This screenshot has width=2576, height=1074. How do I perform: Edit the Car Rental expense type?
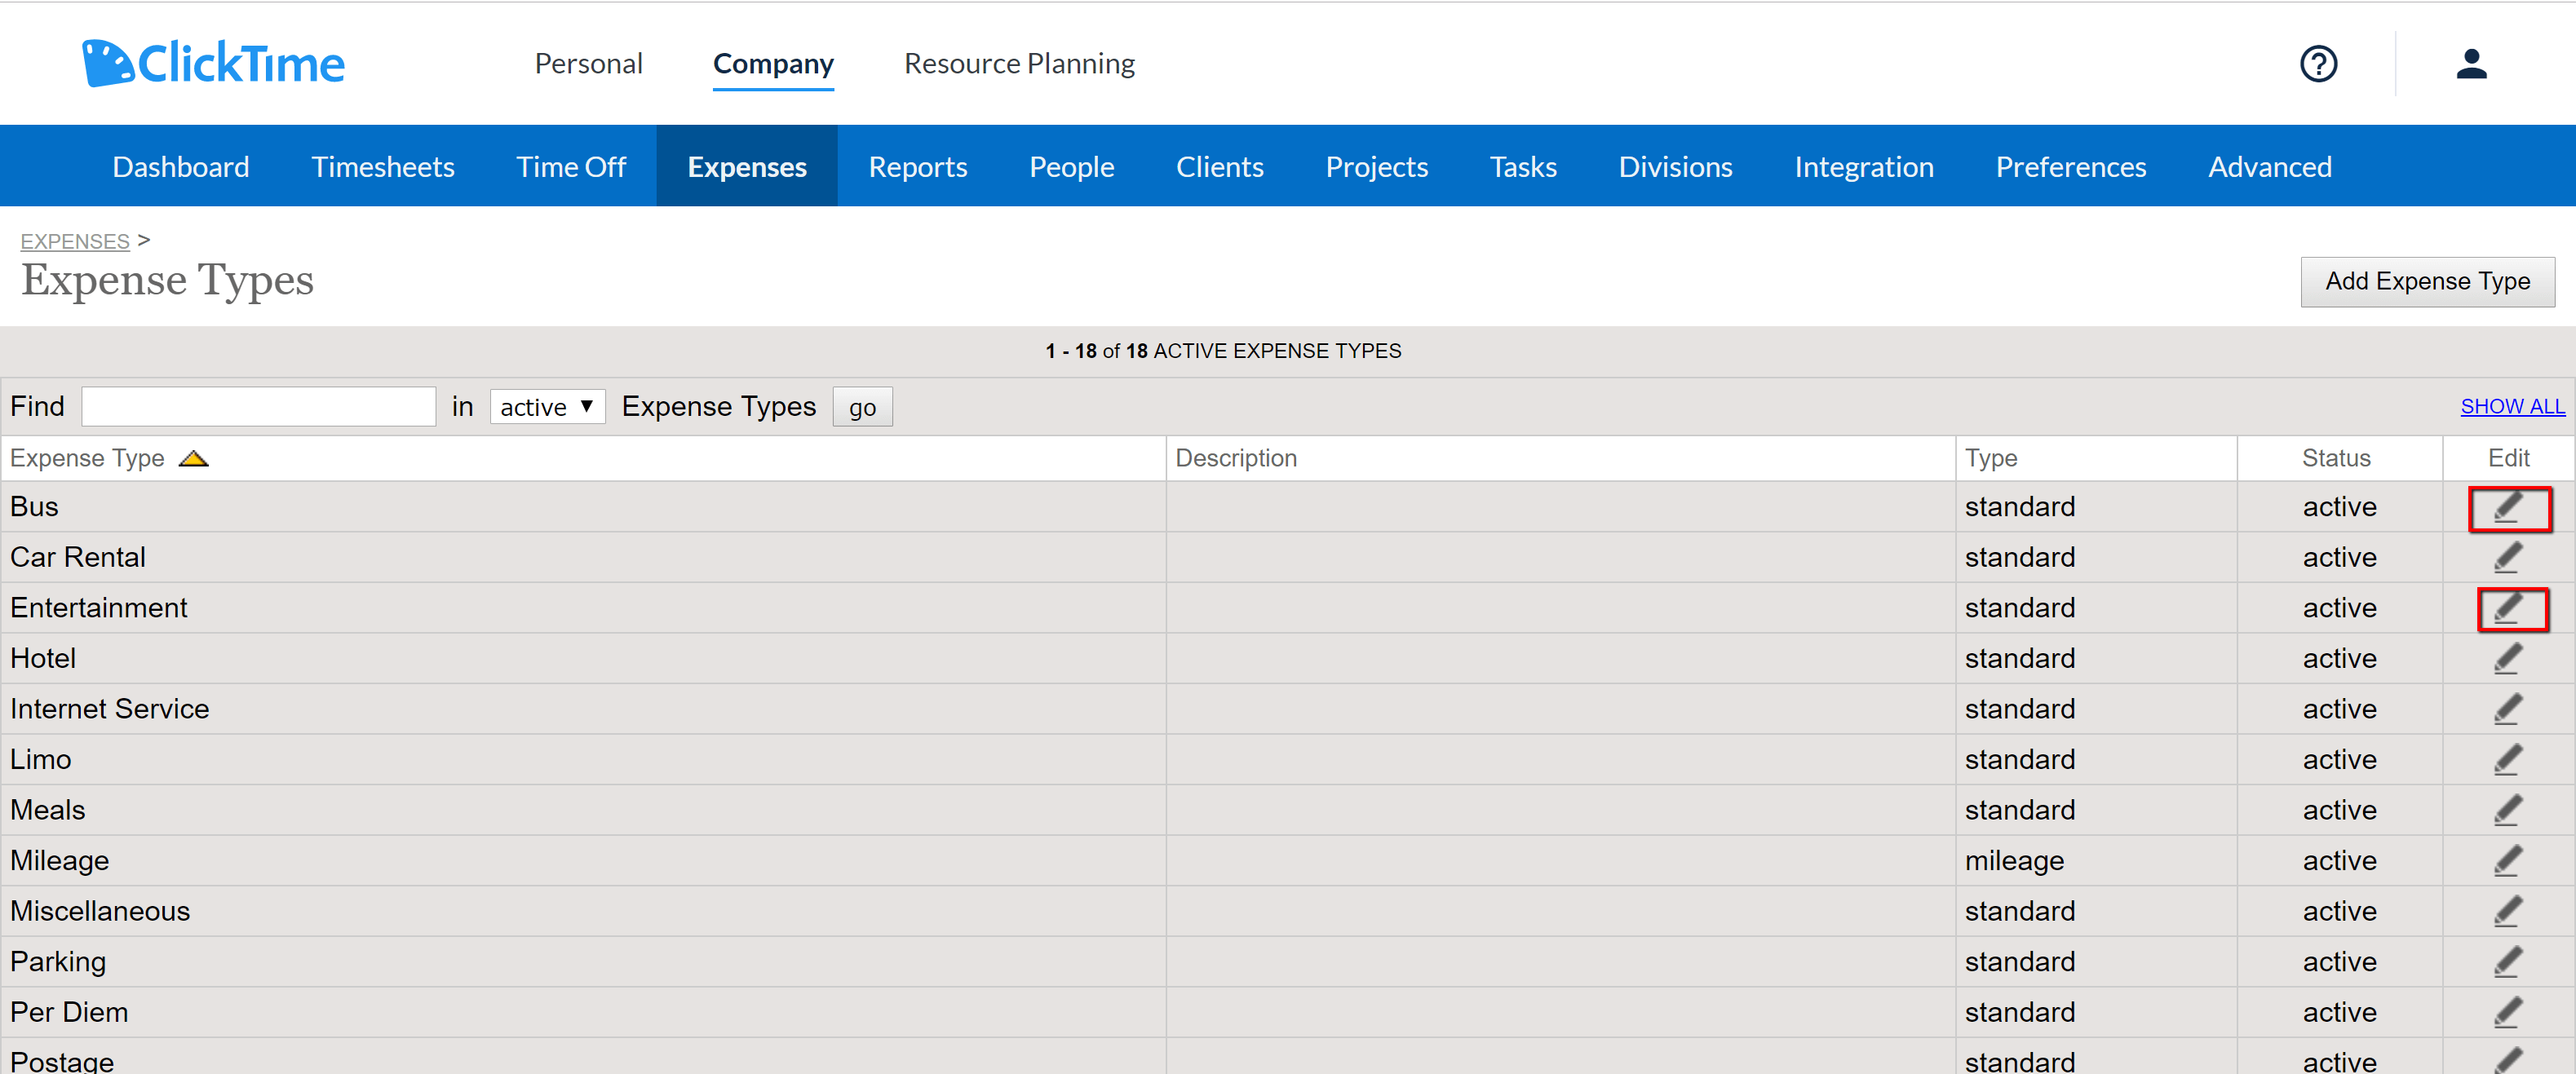tap(2508, 557)
